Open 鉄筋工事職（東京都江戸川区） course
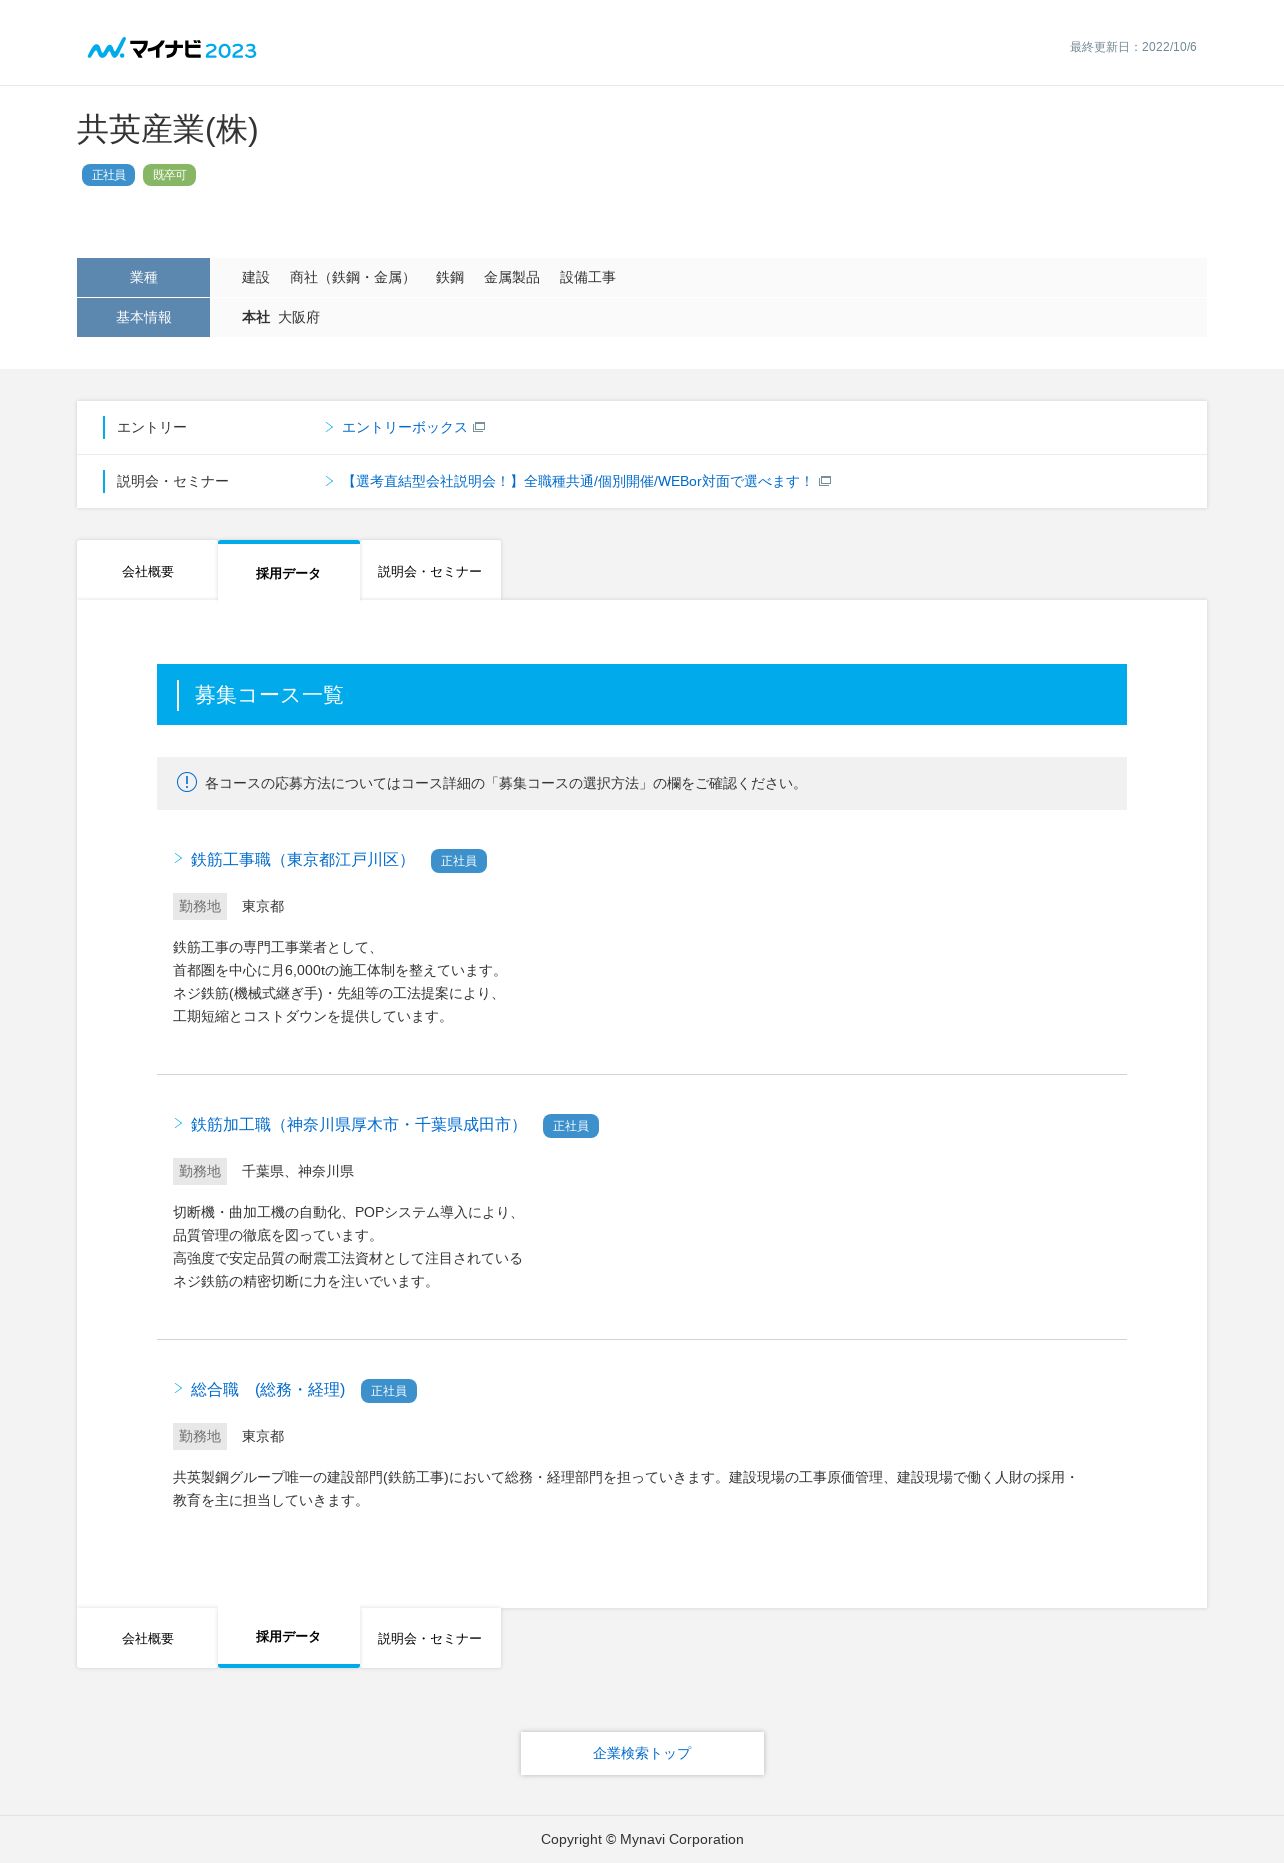Viewport: 1284px width, 1863px height. click(302, 860)
